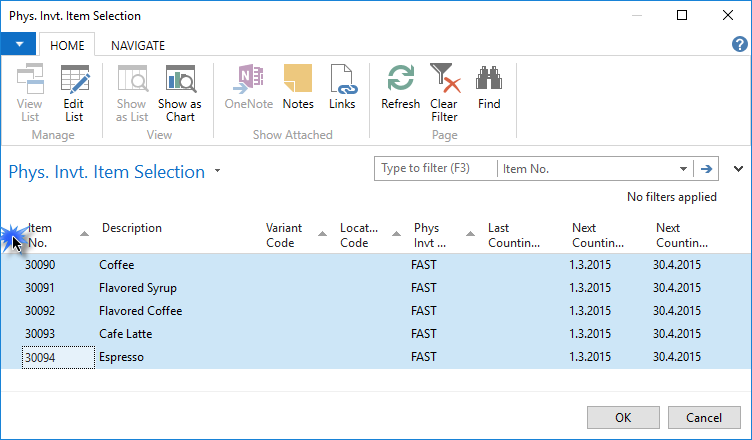Open the Item No. filter field dropdown
This screenshot has width=752, height=440.
pos(684,169)
